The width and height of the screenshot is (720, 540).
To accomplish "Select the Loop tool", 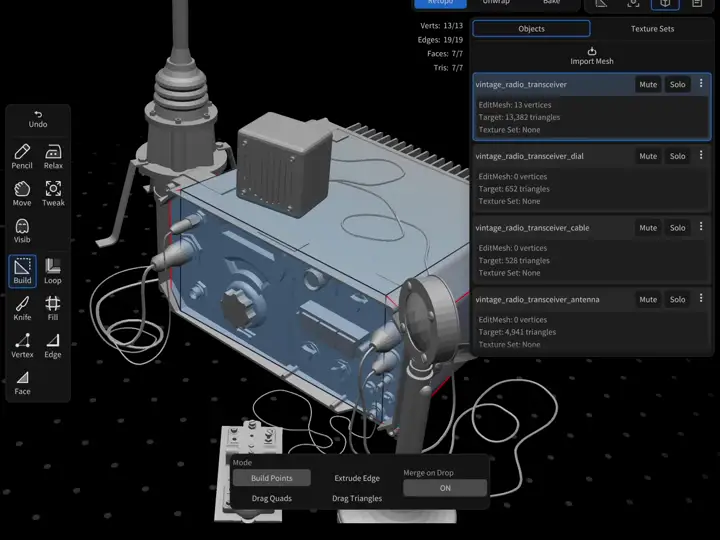I will coord(53,271).
